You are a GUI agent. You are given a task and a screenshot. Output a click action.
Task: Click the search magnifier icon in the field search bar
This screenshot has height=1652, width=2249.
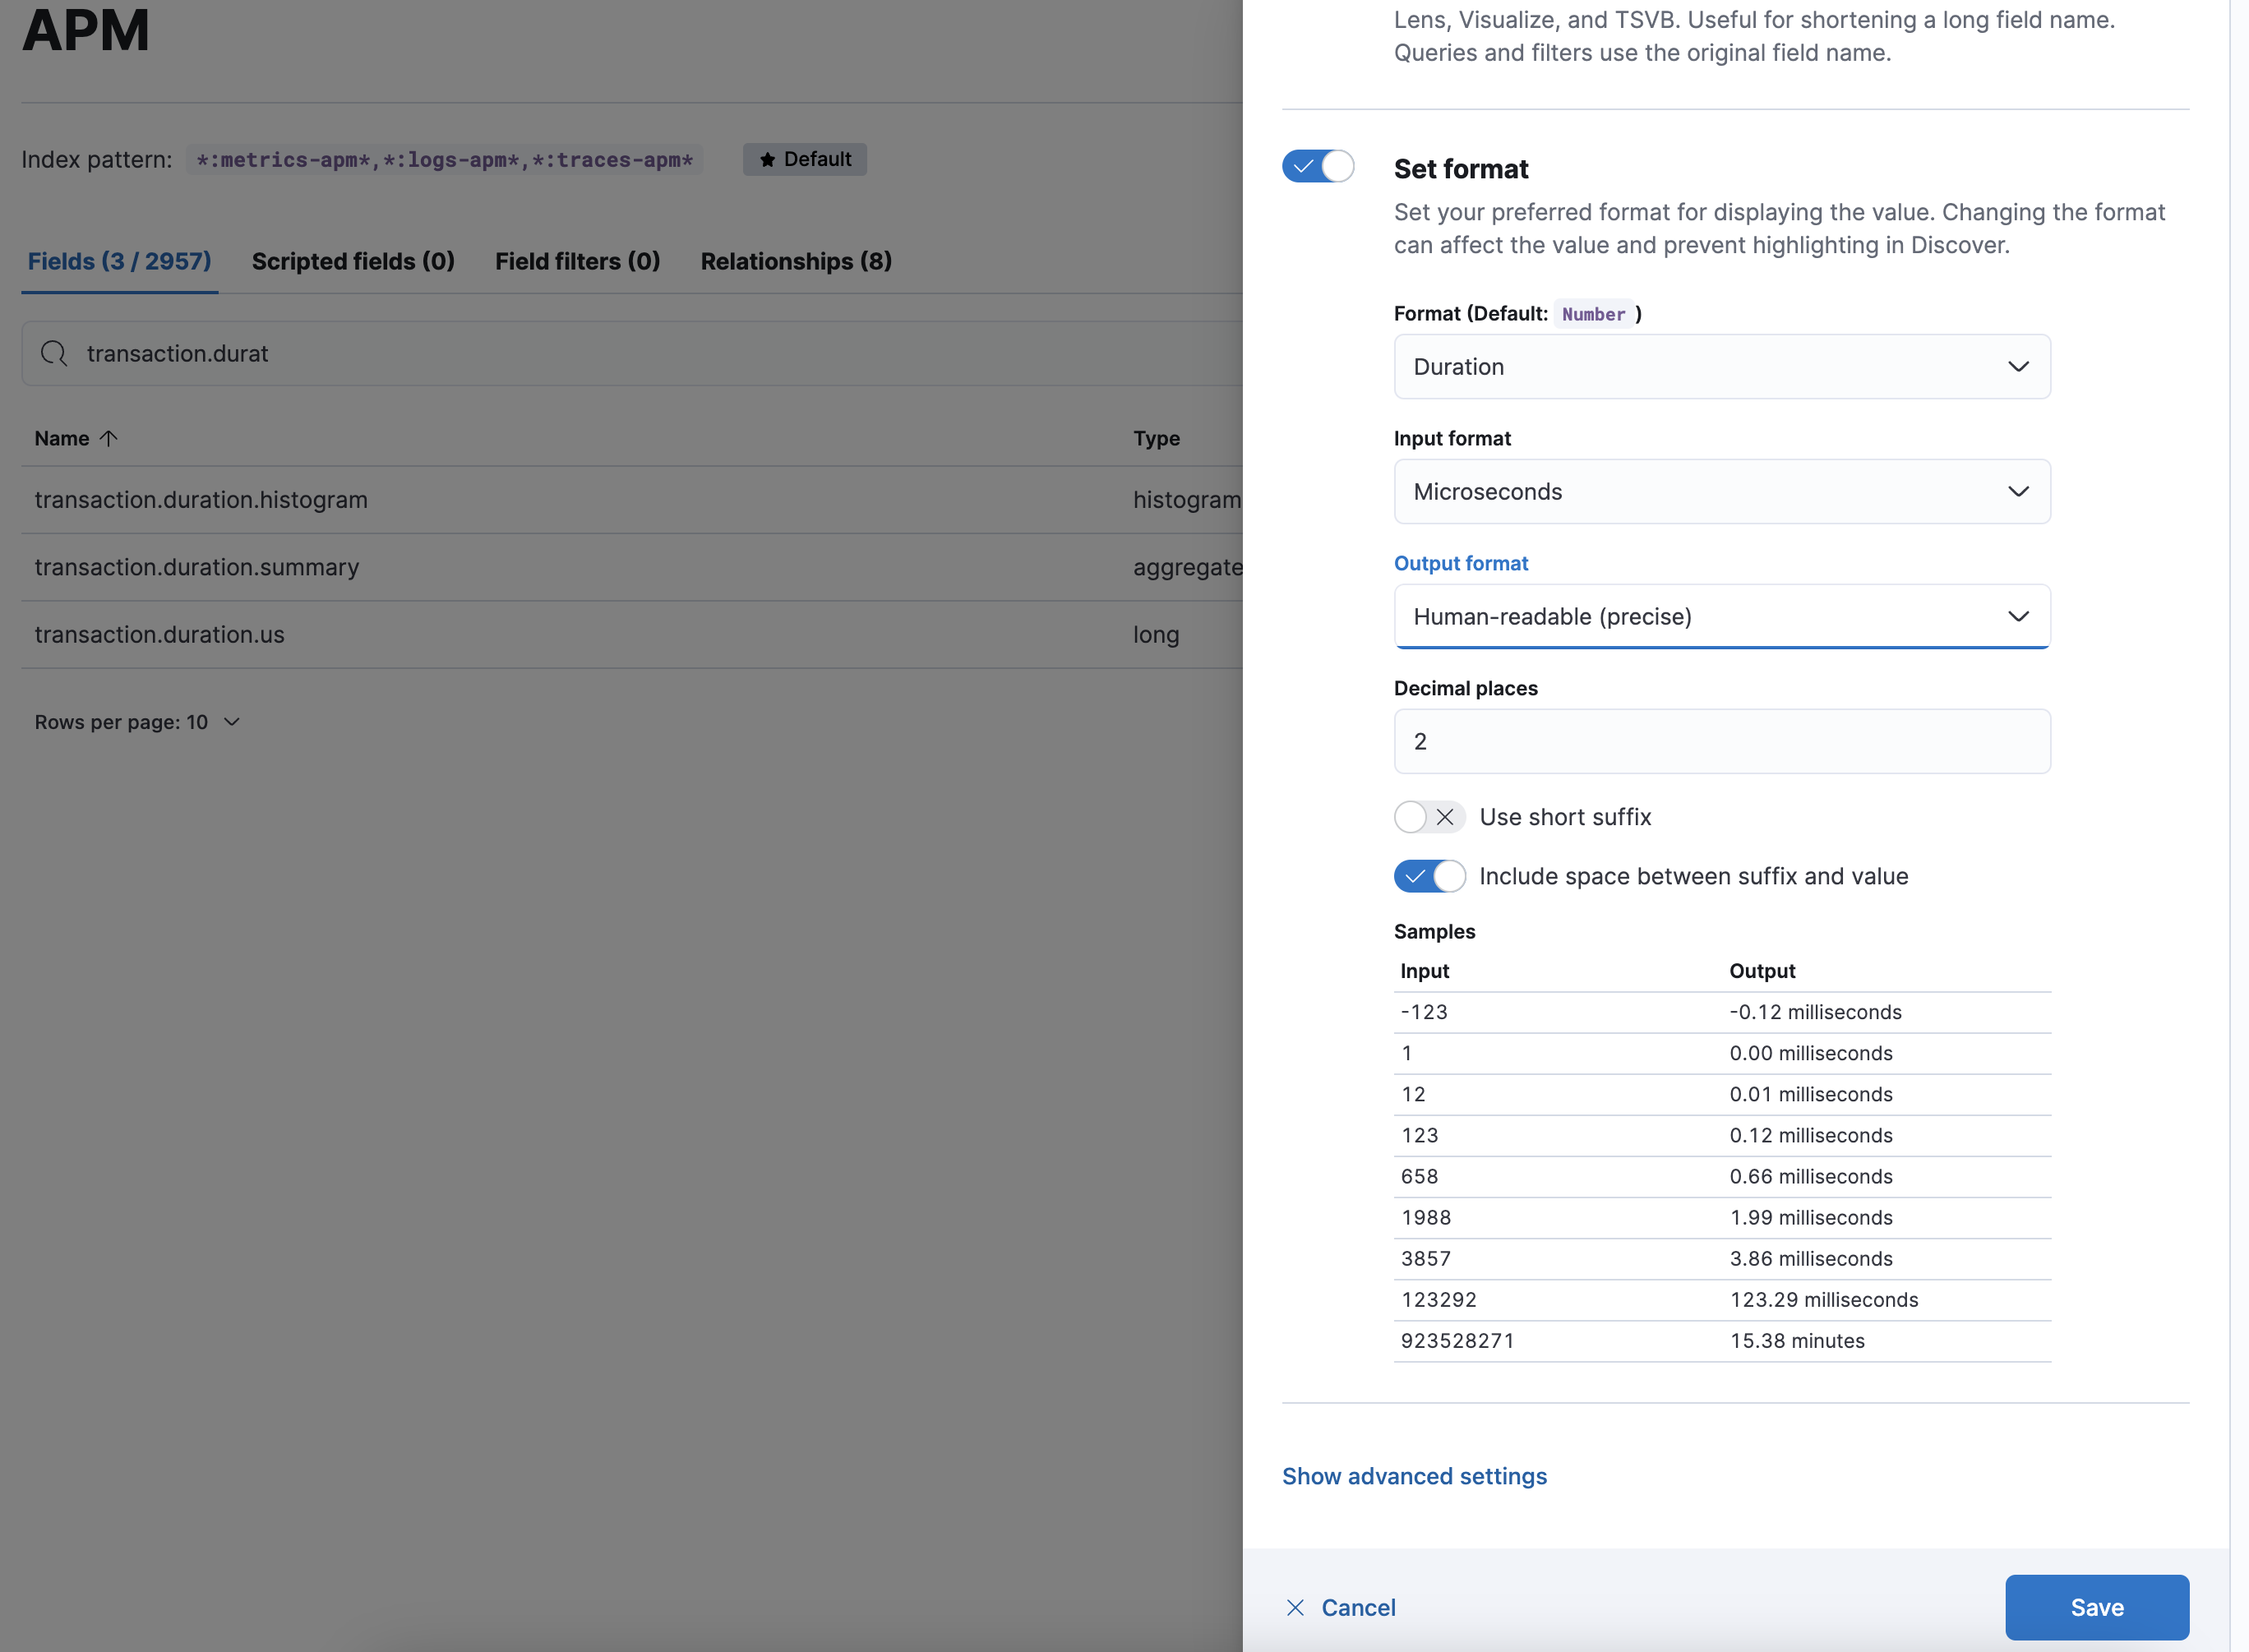(x=53, y=353)
